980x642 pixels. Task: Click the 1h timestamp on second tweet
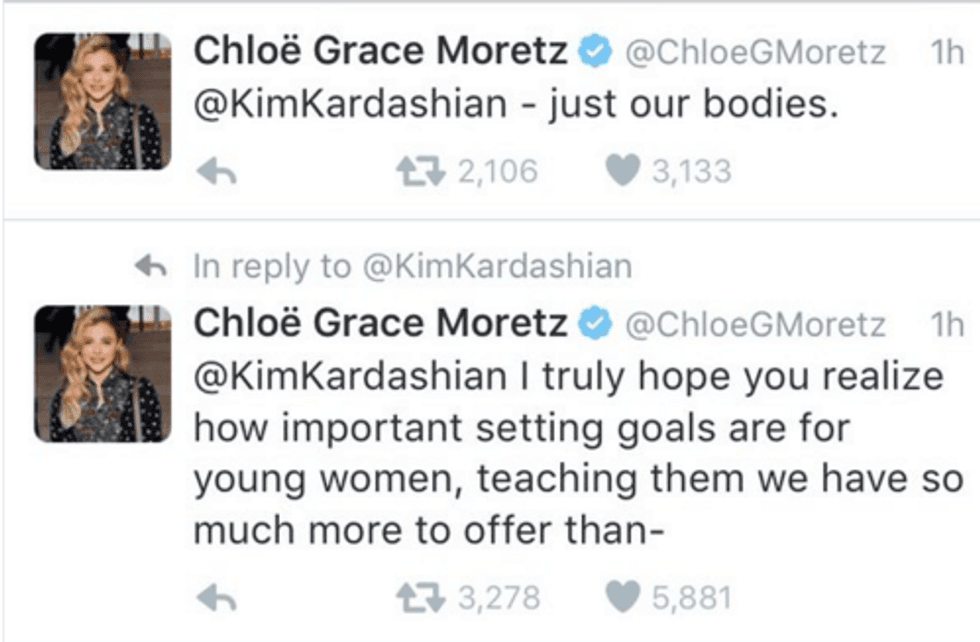coord(947,324)
